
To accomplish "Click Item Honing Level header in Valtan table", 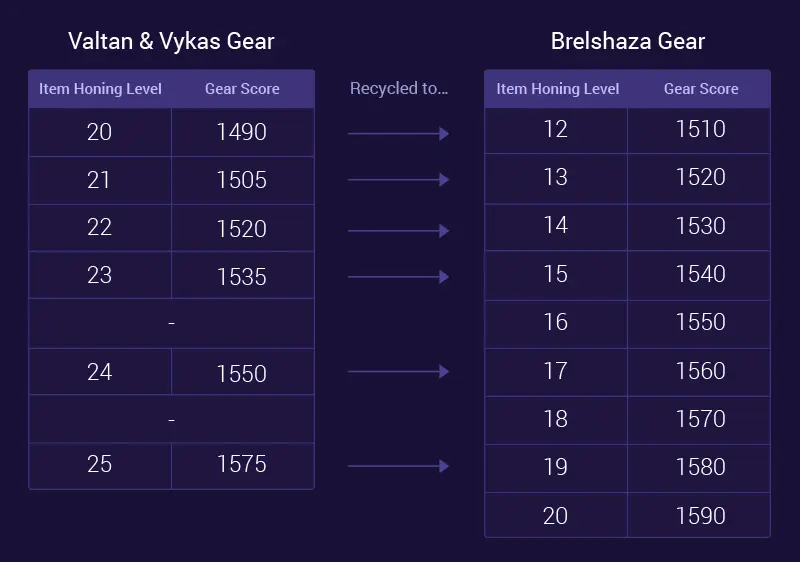I will (101, 89).
